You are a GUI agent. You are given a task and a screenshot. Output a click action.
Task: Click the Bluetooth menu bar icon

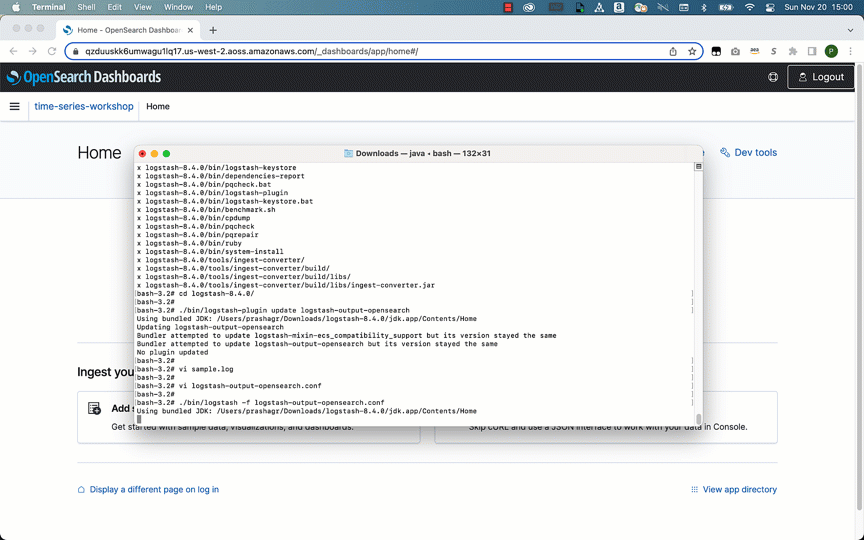[x=704, y=7]
